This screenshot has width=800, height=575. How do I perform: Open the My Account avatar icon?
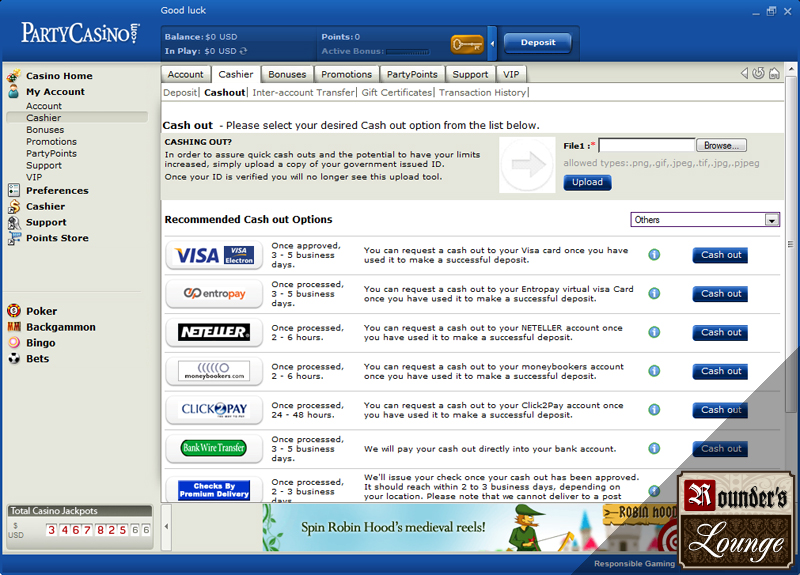tap(14, 91)
